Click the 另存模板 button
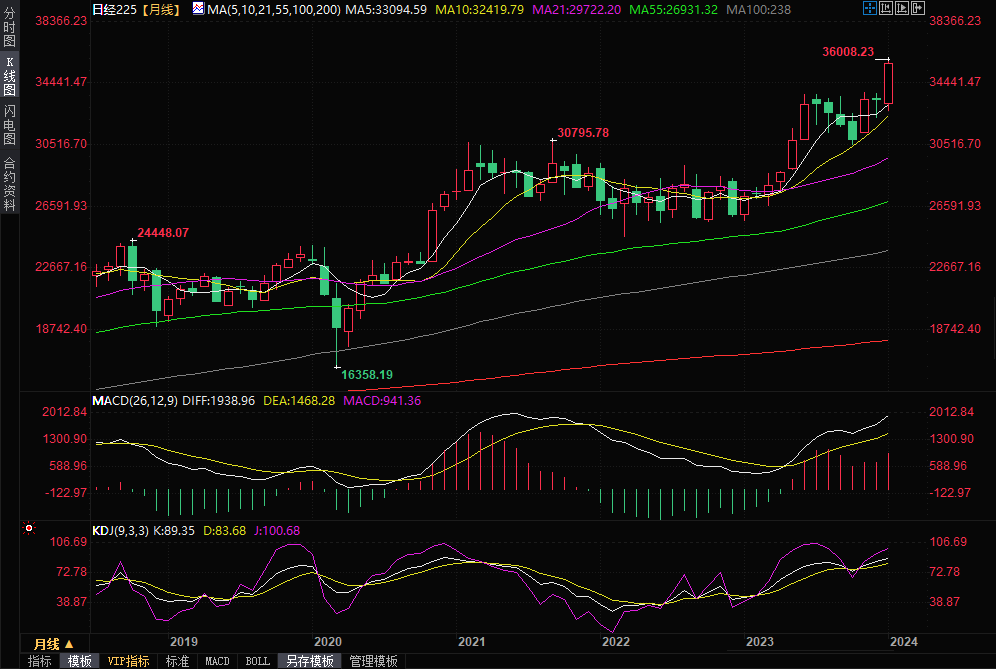The height and width of the screenshot is (669, 996). tap(309, 661)
